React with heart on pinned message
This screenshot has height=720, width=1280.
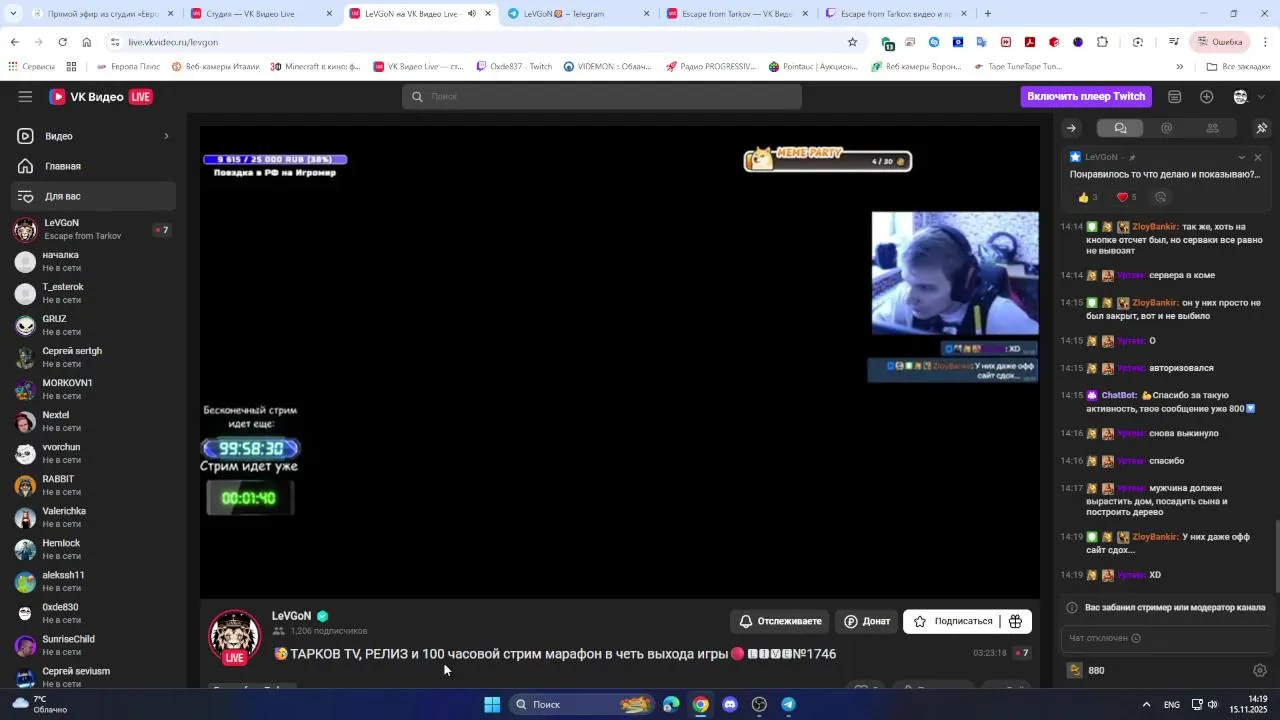point(1127,197)
